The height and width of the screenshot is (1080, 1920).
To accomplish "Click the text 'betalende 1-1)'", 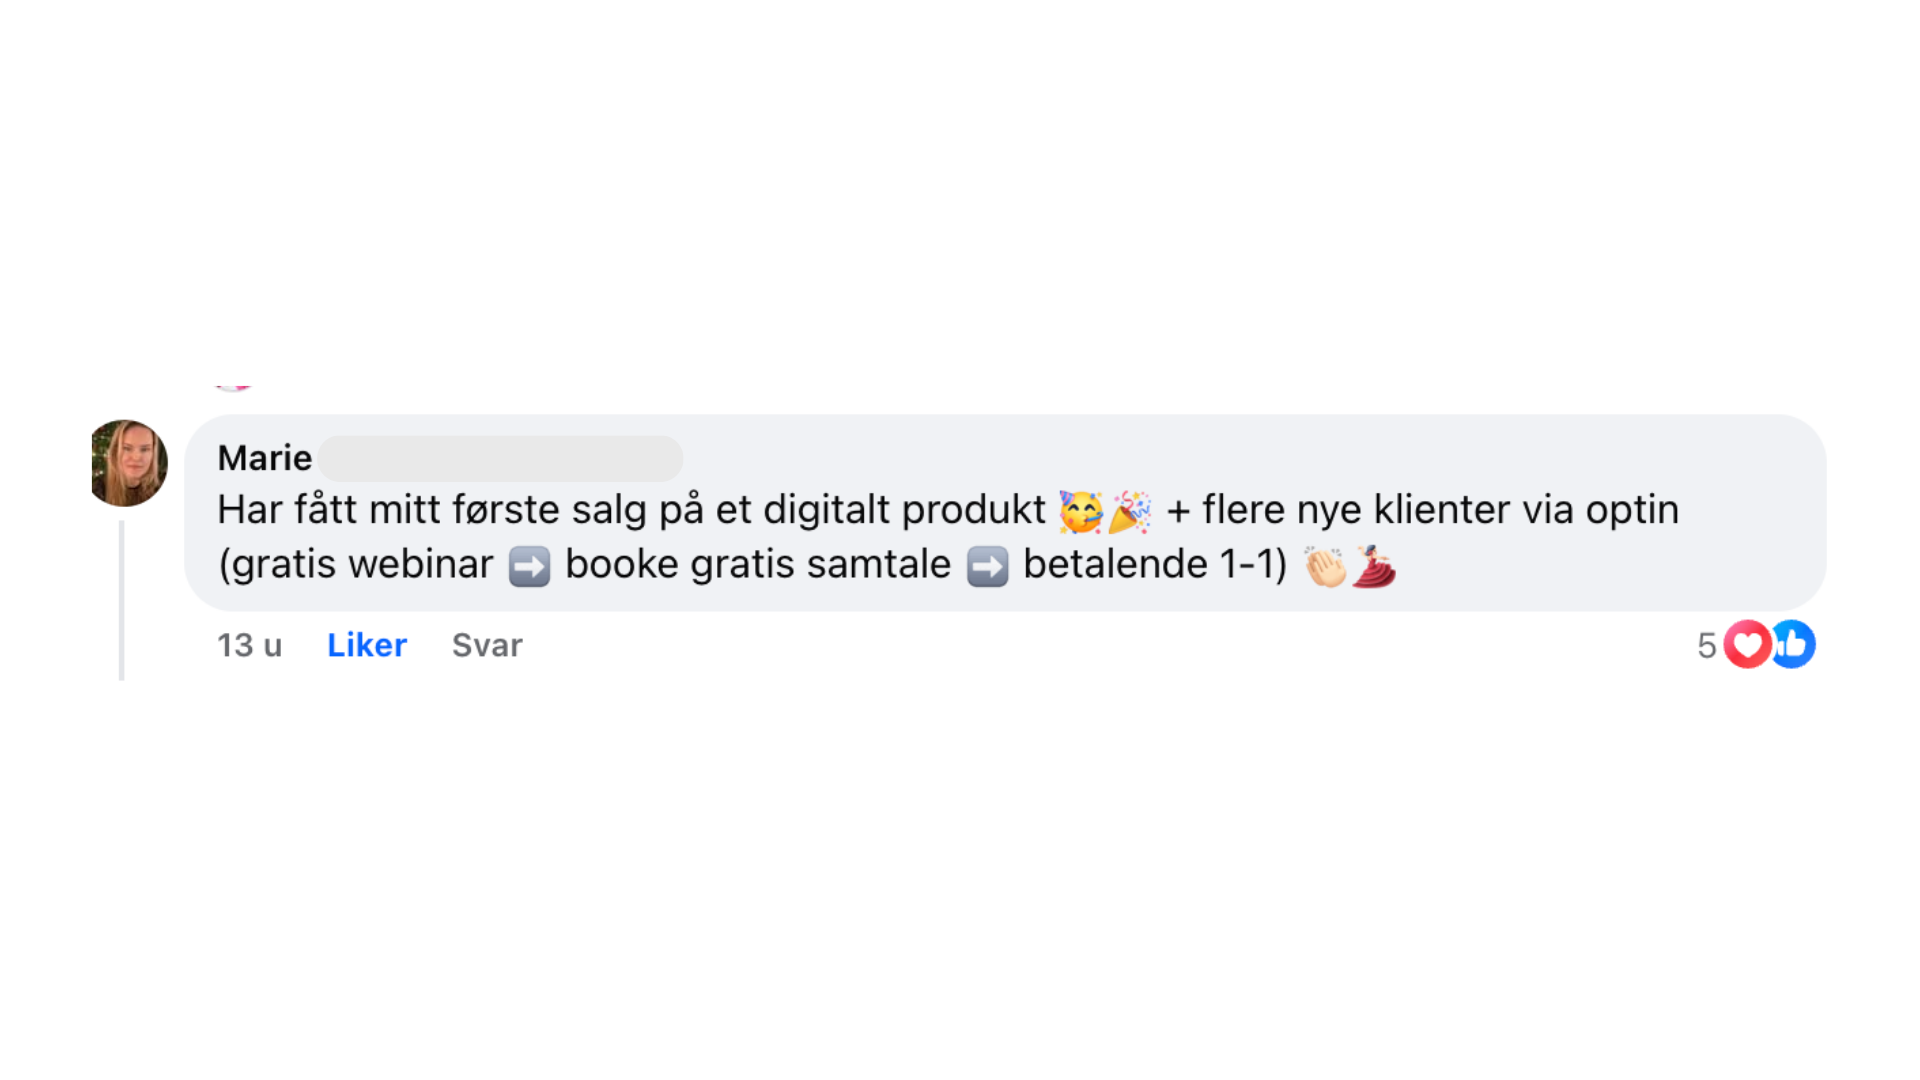I will click(x=1155, y=564).
